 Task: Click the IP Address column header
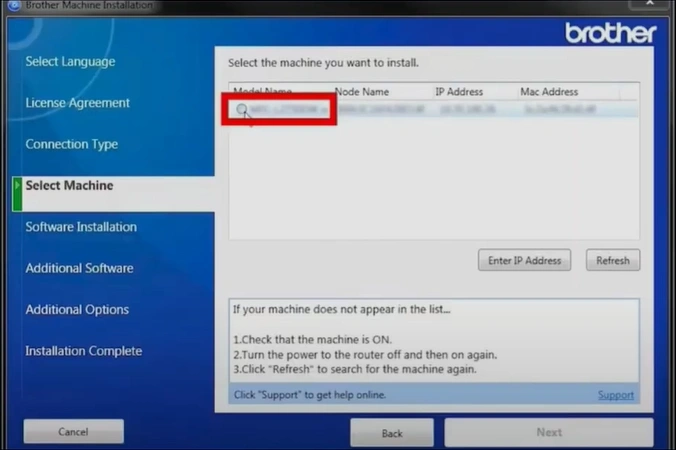pyautogui.click(x=459, y=92)
